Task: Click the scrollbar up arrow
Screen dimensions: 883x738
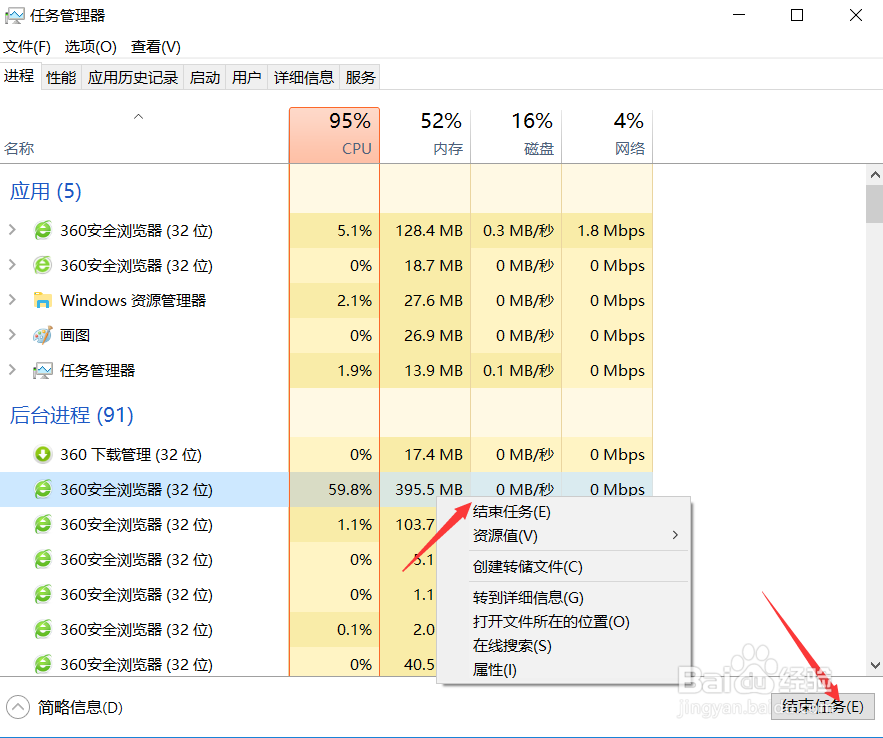Action: click(875, 175)
